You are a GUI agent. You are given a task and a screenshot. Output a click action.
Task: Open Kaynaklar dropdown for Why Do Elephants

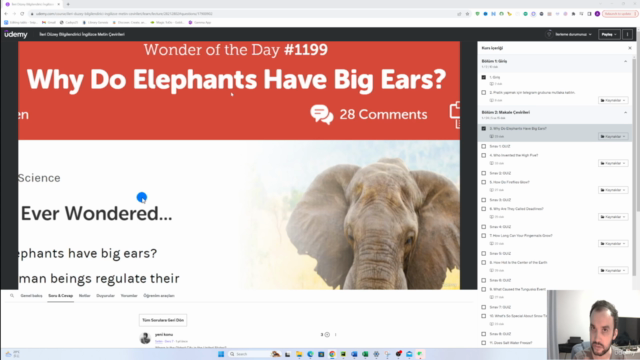tap(613, 136)
